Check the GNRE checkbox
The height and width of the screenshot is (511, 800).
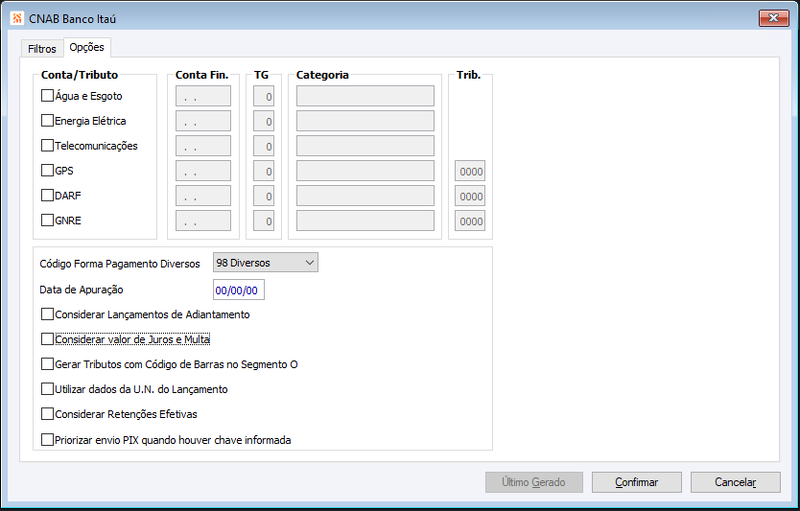pyautogui.click(x=47, y=220)
